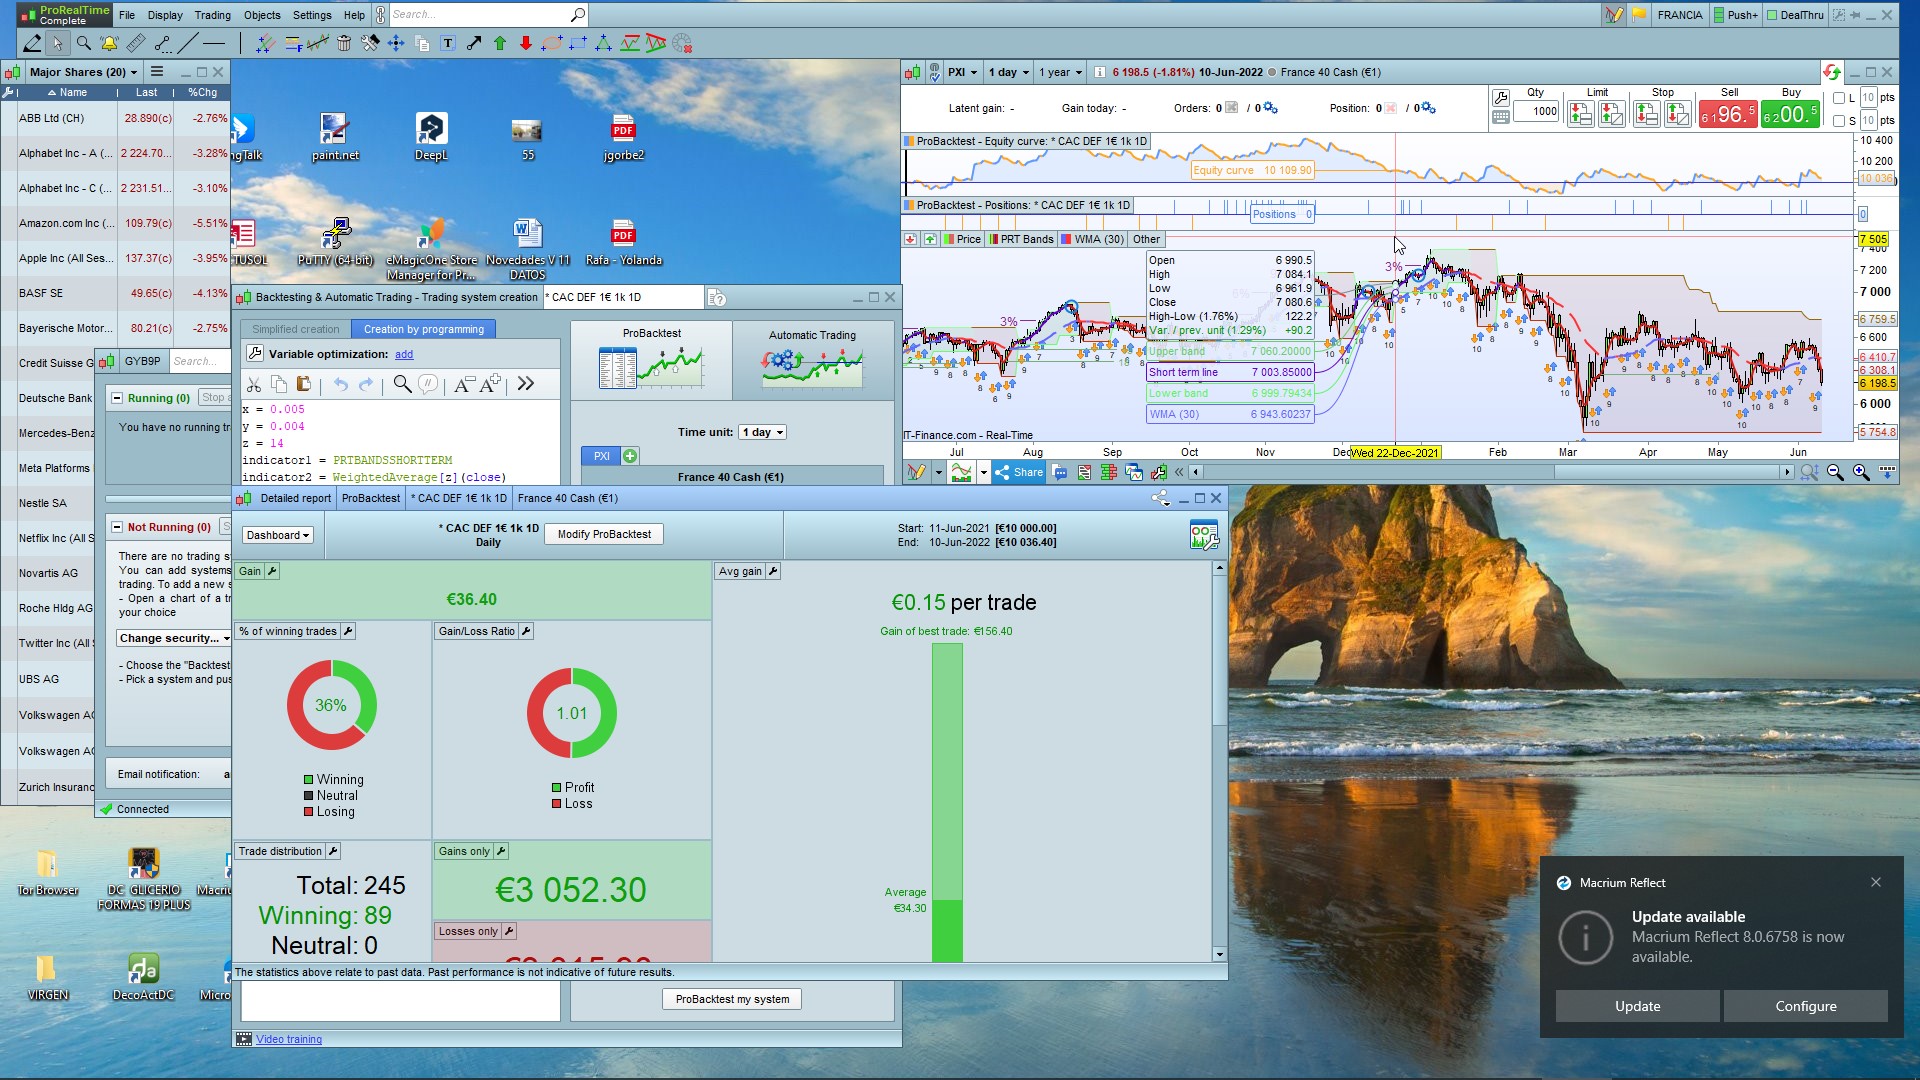Open the 1 day timeframe dropdown
The height and width of the screenshot is (1080, 1920).
point(1007,72)
